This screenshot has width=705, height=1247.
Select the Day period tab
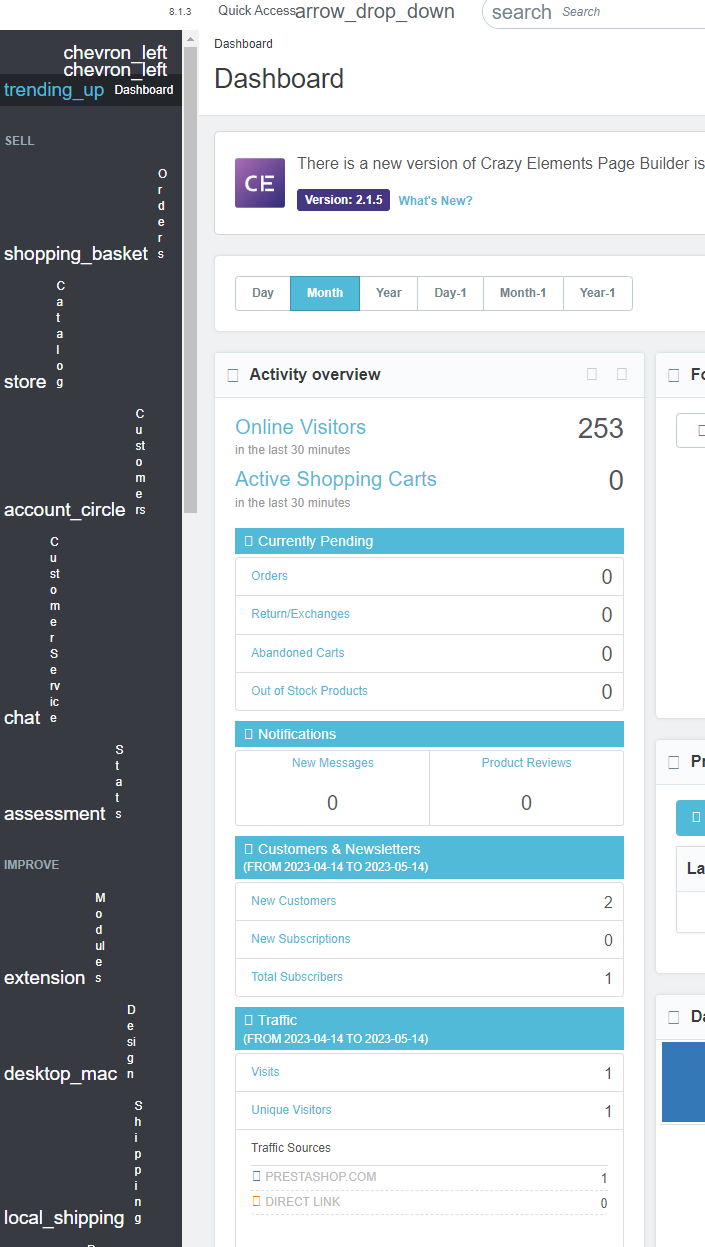[263, 293]
